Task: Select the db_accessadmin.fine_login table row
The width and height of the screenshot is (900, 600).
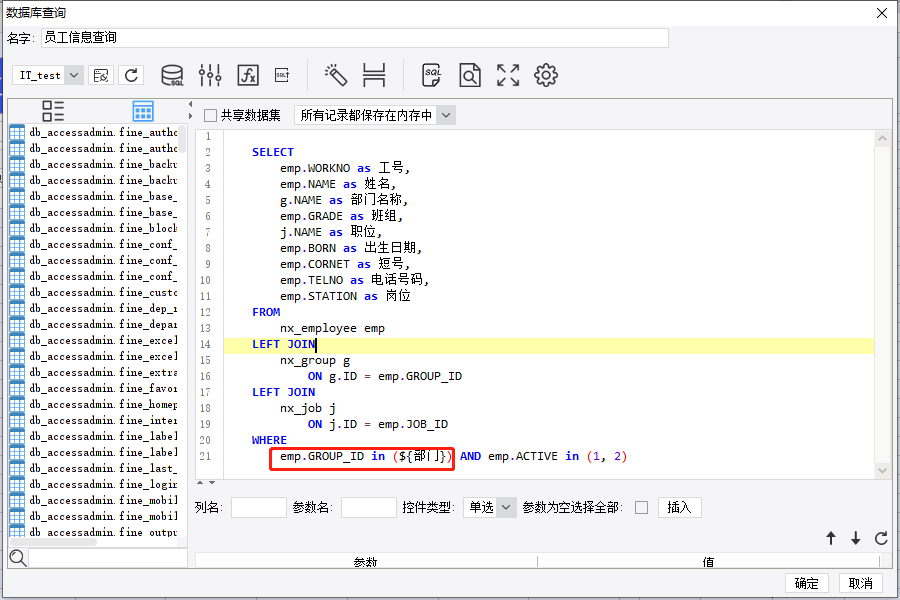Action: (94, 485)
